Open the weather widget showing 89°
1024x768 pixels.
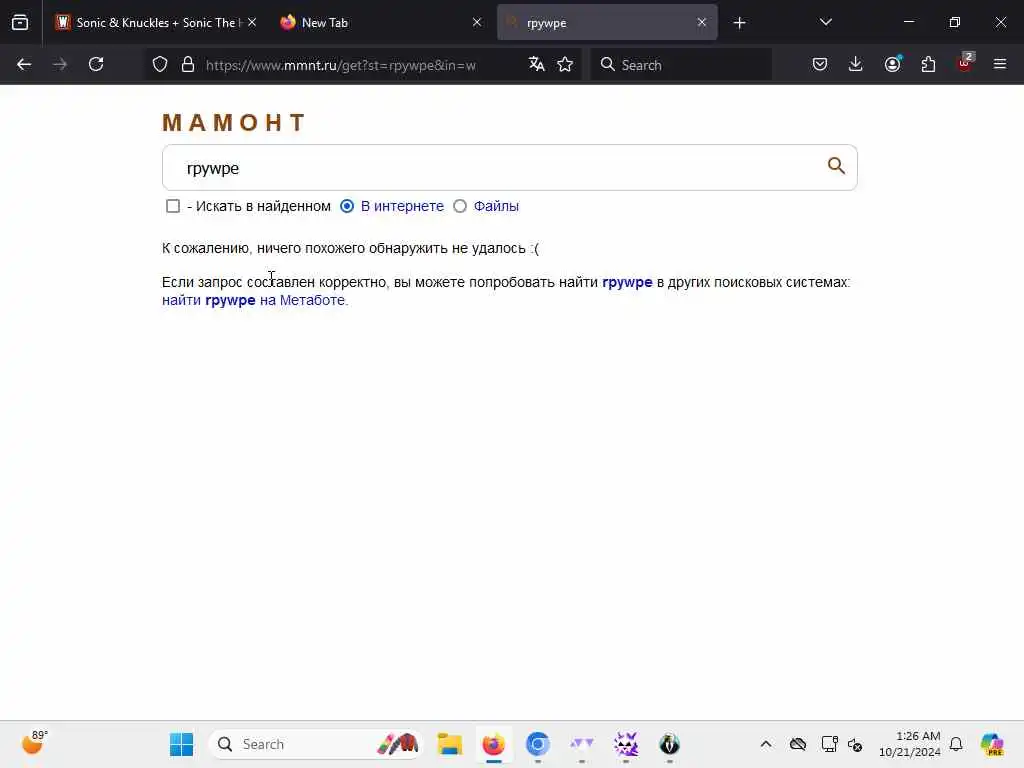coord(34,743)
